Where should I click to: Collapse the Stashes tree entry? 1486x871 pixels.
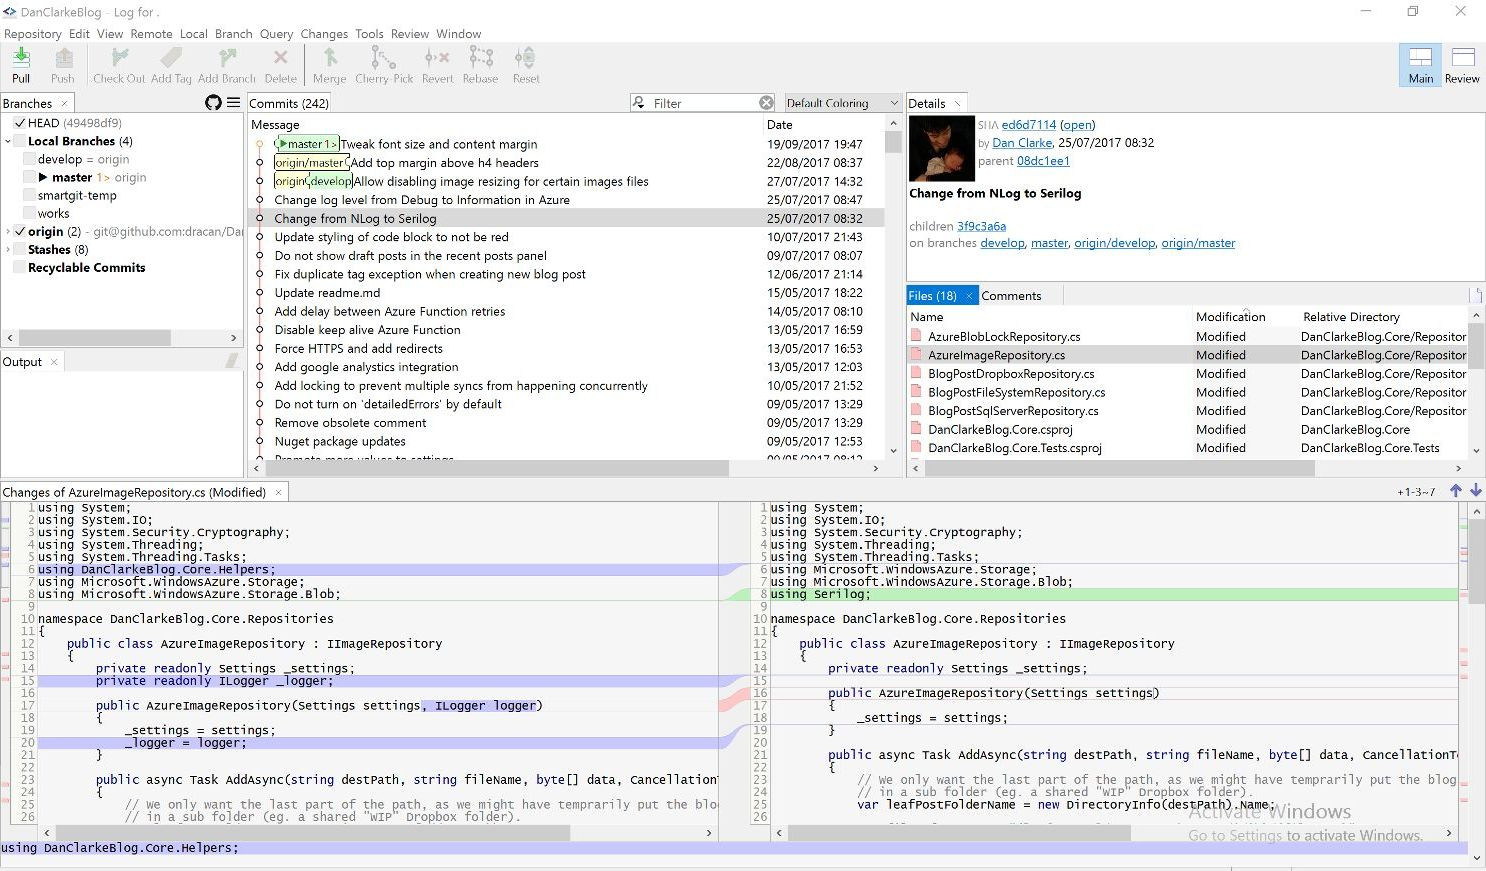[8, 249]
